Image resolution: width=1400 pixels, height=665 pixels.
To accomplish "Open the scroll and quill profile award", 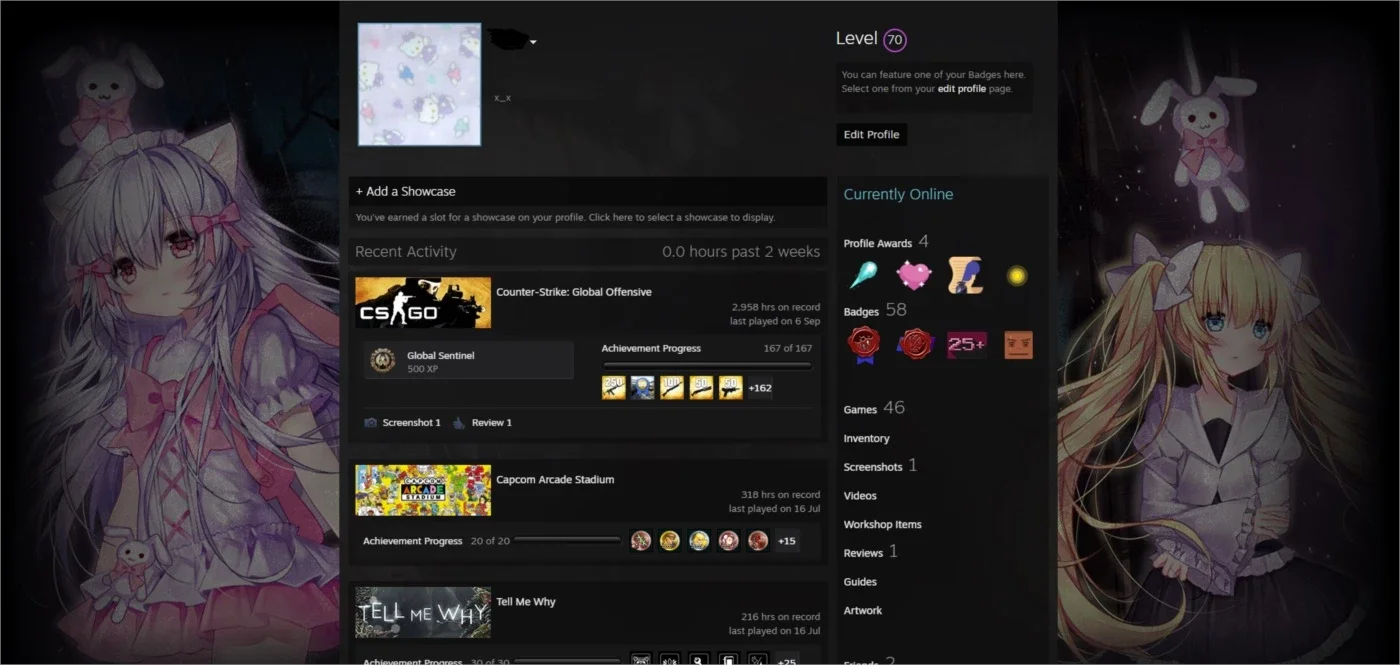I will pos(965,275).
